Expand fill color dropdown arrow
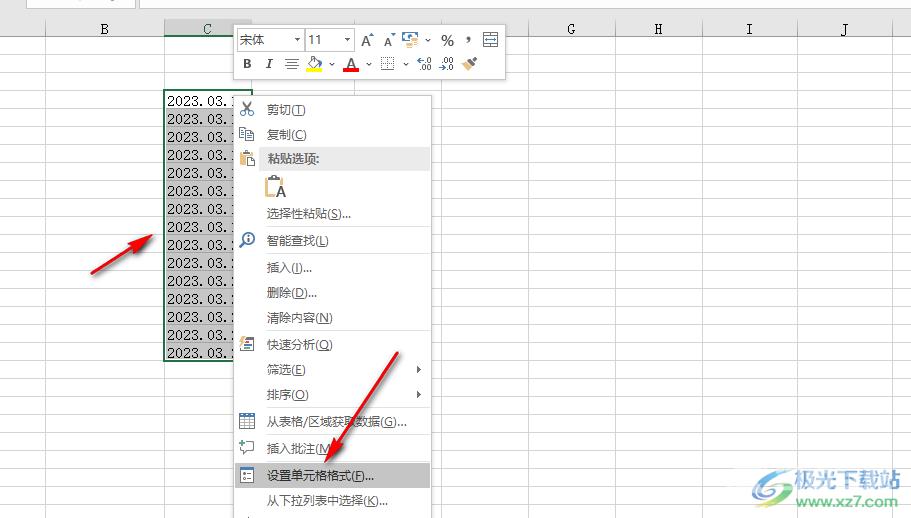911x518 pixels. coord(332,64)
